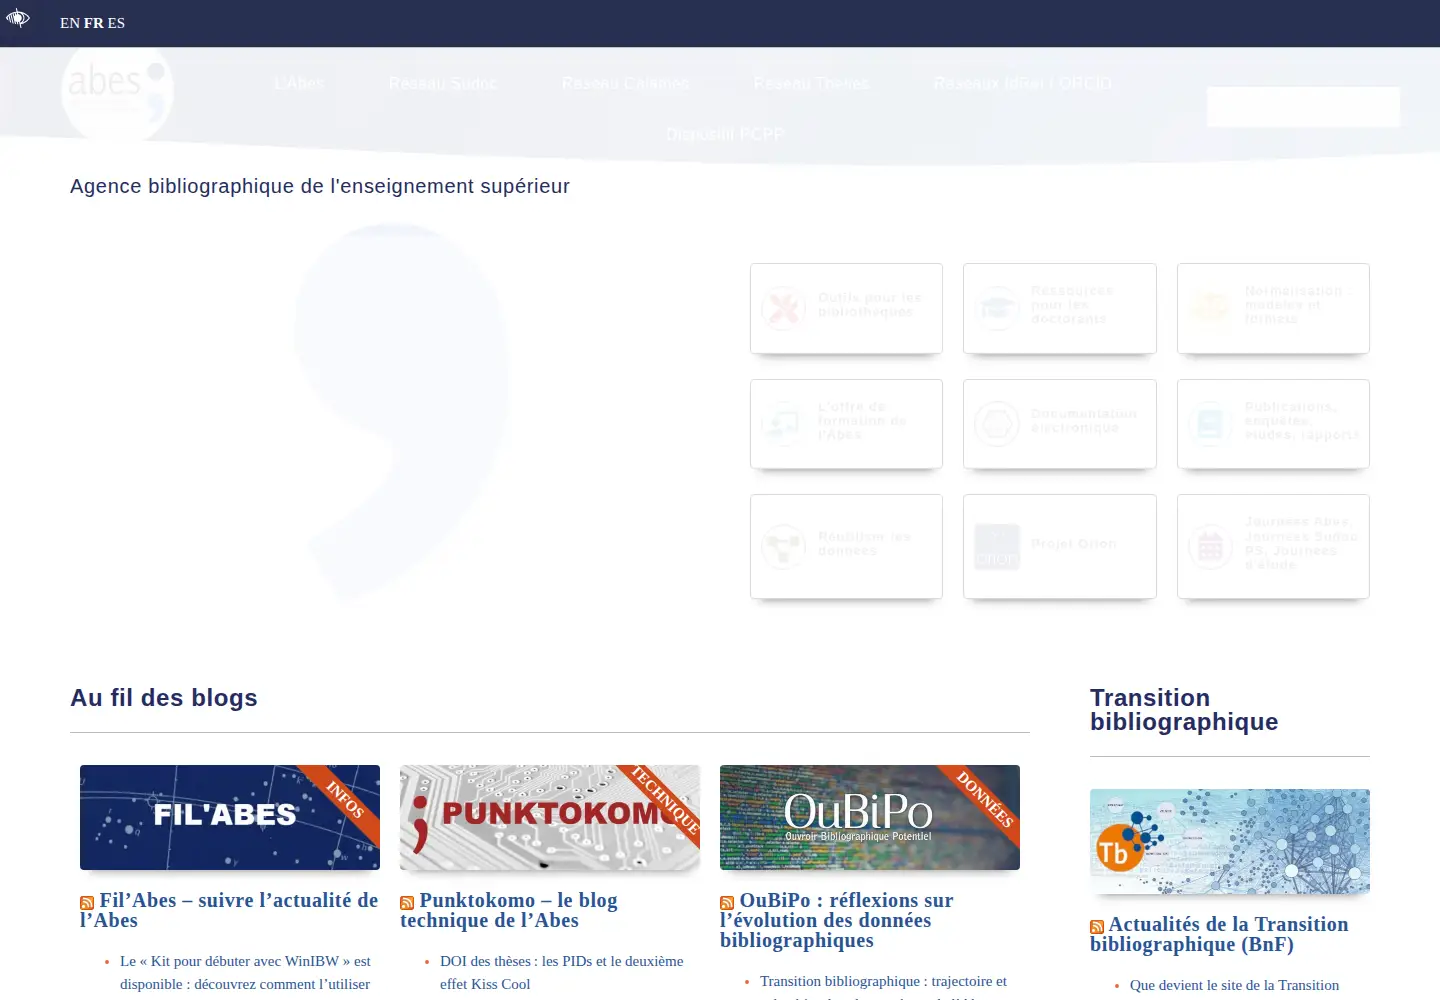The height and width of the screenshot is (1000, 1440).
Task: Click the search field in the header
Action: (1303, 107)
